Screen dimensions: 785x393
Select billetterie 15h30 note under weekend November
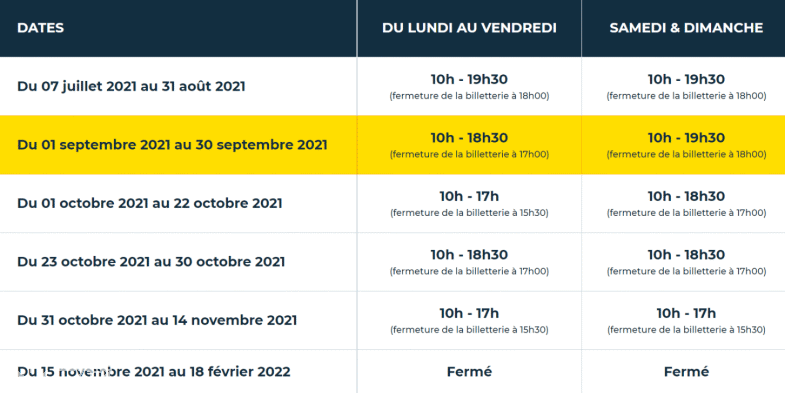tap(686, 330)
